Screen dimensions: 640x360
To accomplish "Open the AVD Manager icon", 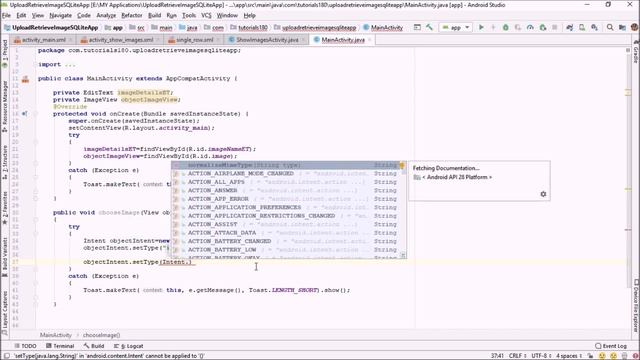I will 582,27.
